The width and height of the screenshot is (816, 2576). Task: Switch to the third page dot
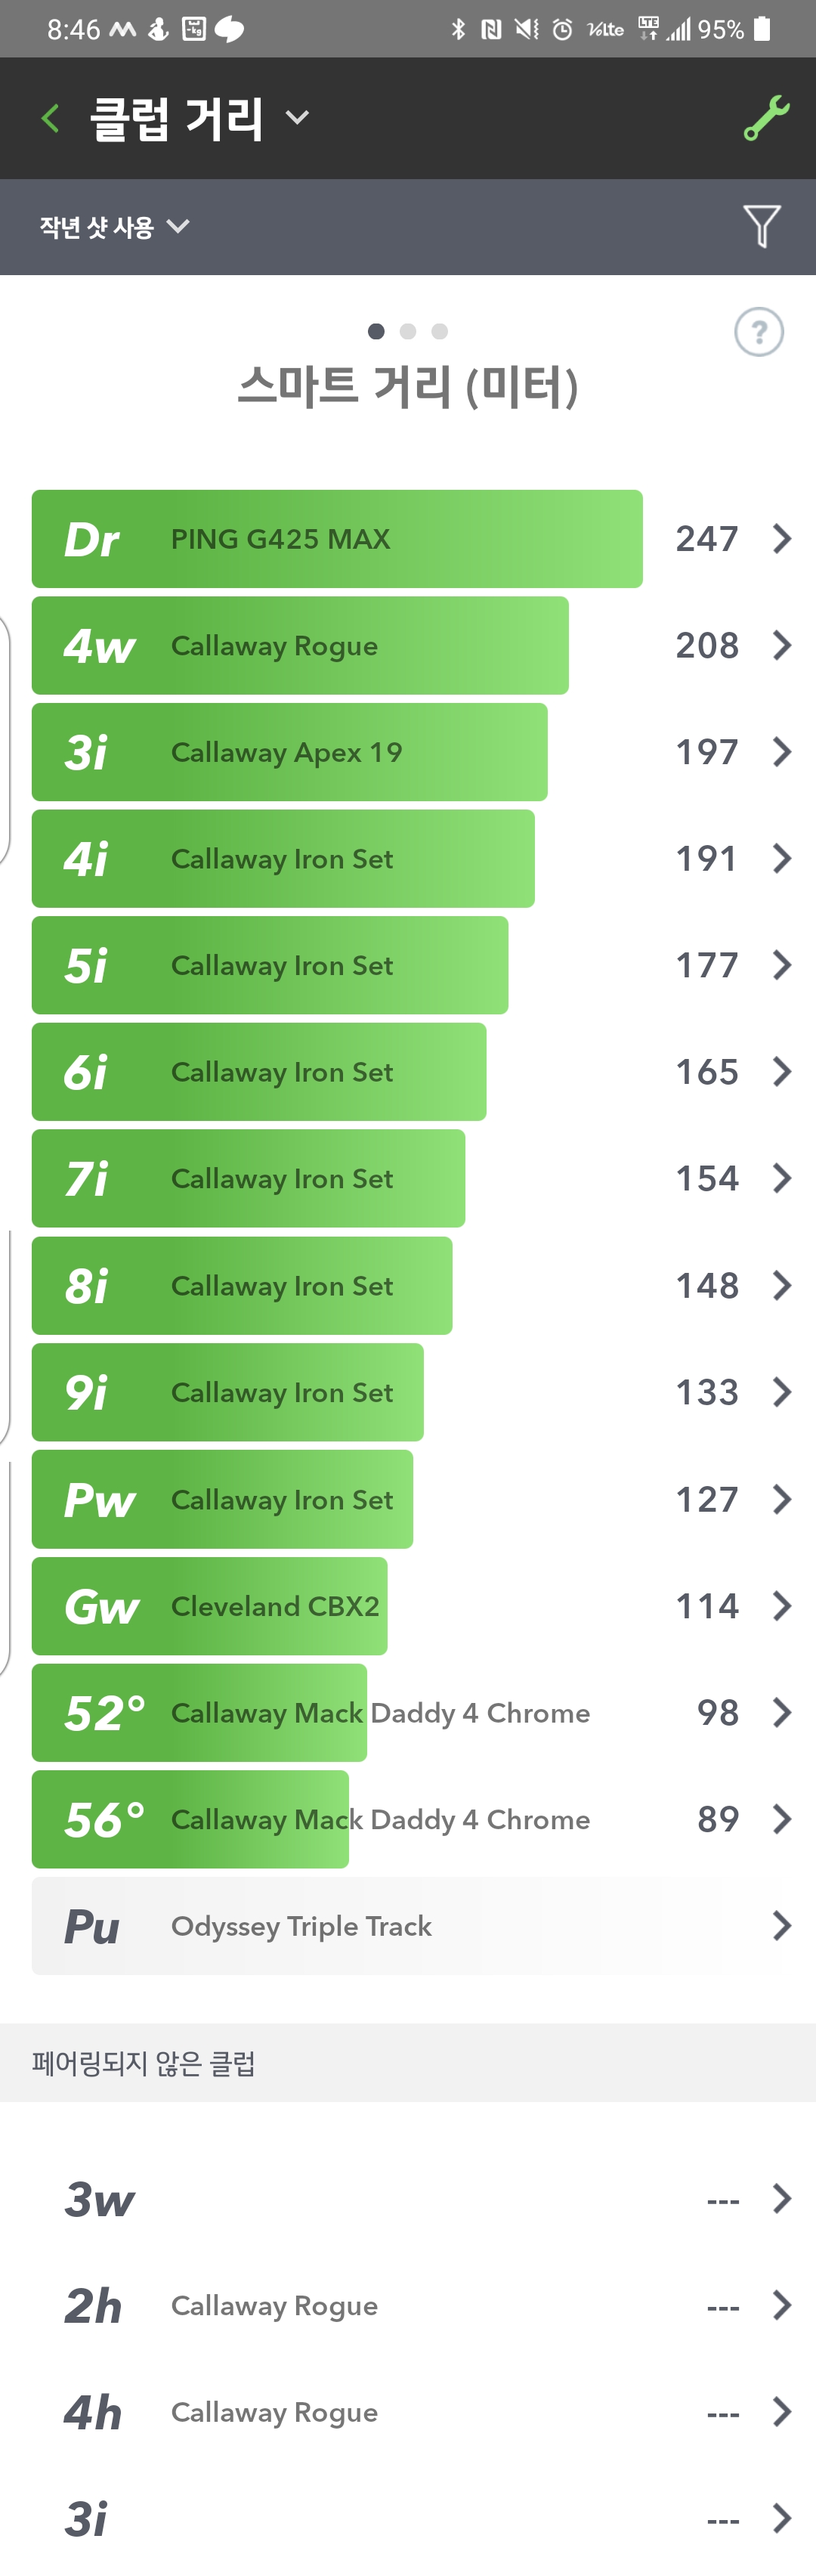point(440,331)
